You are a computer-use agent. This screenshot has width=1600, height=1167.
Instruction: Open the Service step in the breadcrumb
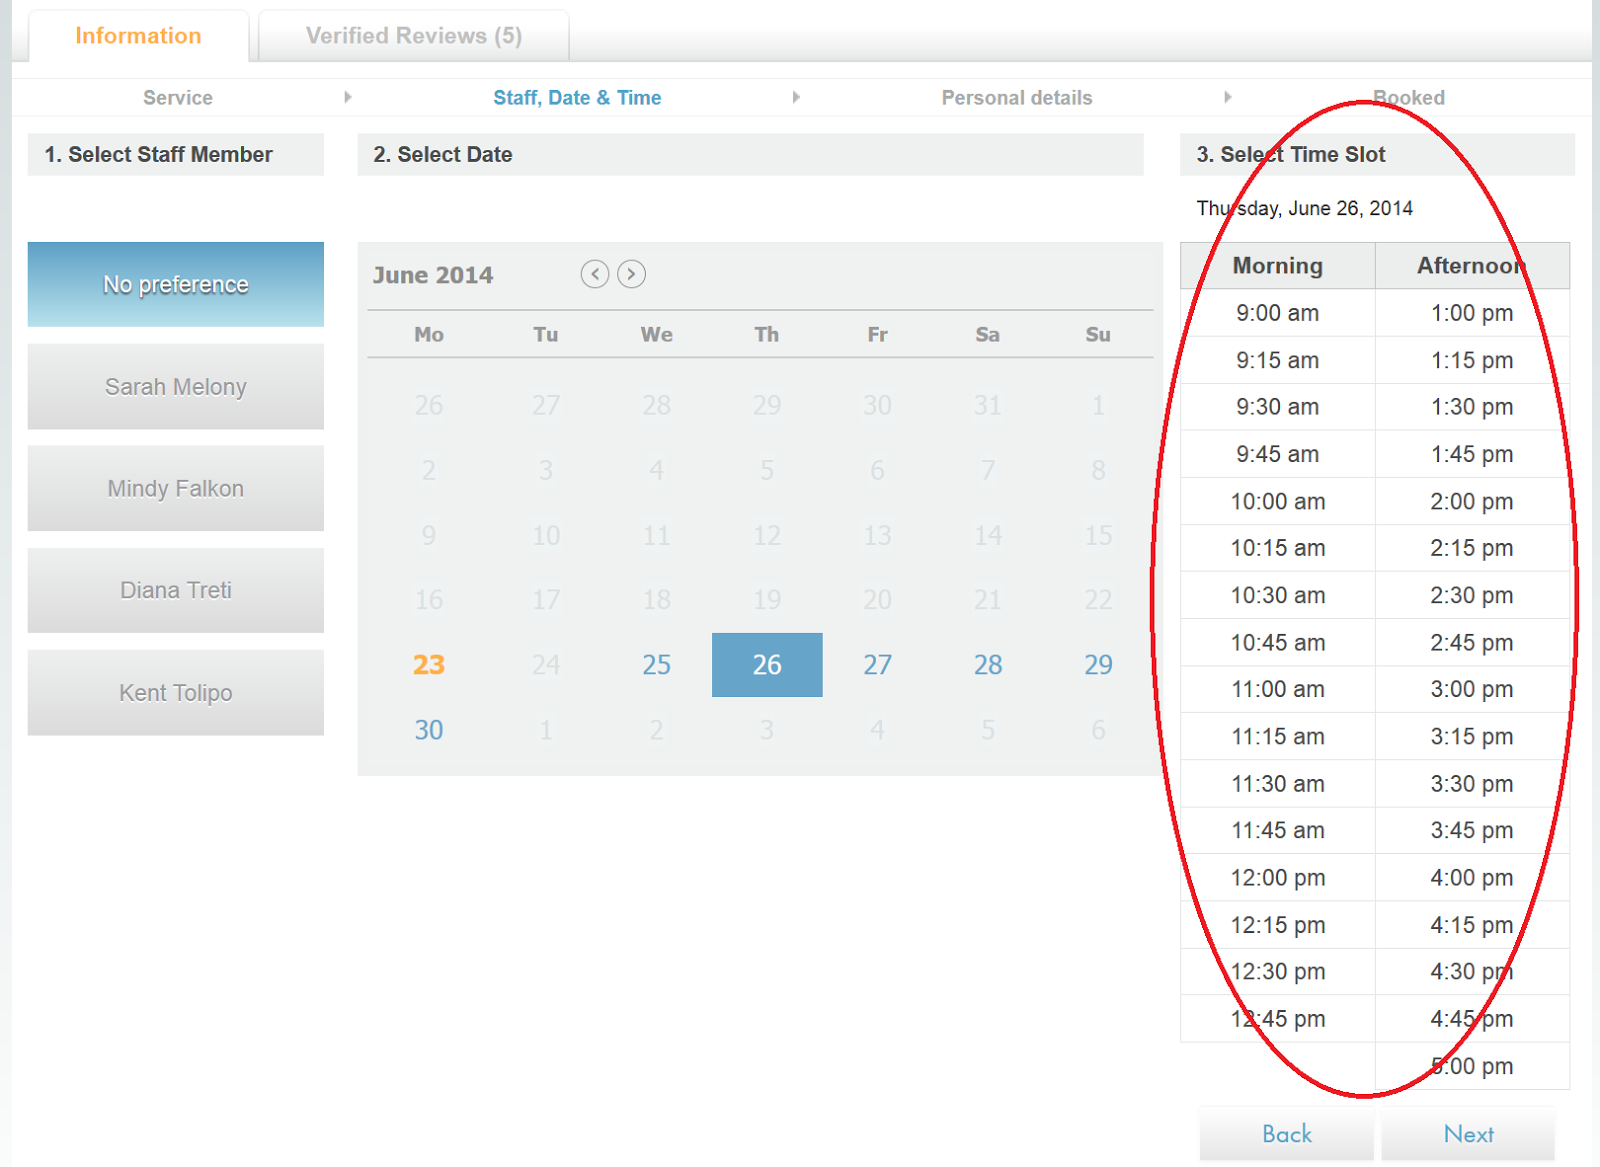click(177, 97)
